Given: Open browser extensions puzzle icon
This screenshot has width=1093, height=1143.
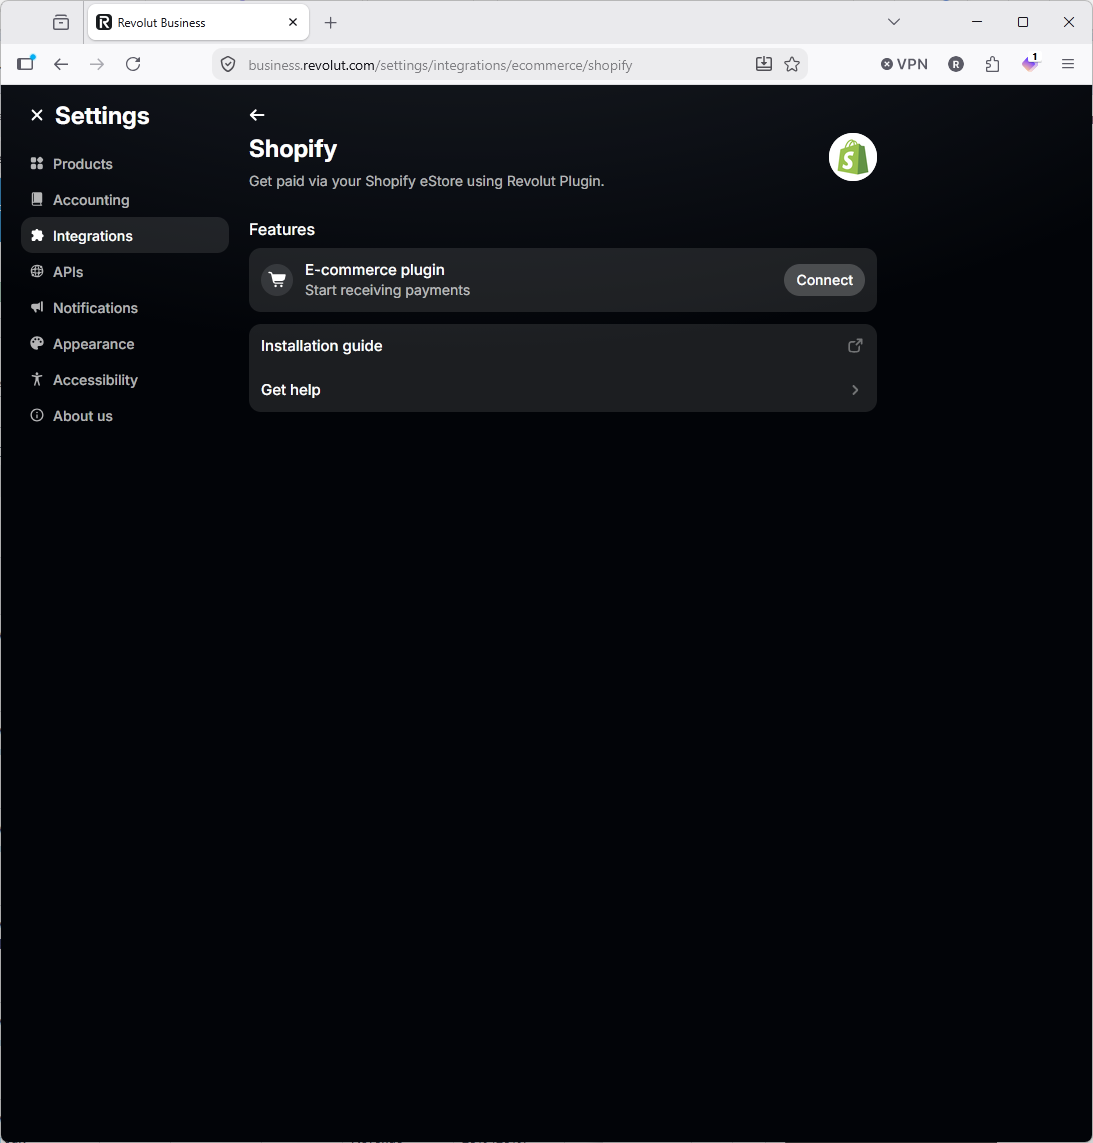Looking at the screenshot, I should pos(992,64).
